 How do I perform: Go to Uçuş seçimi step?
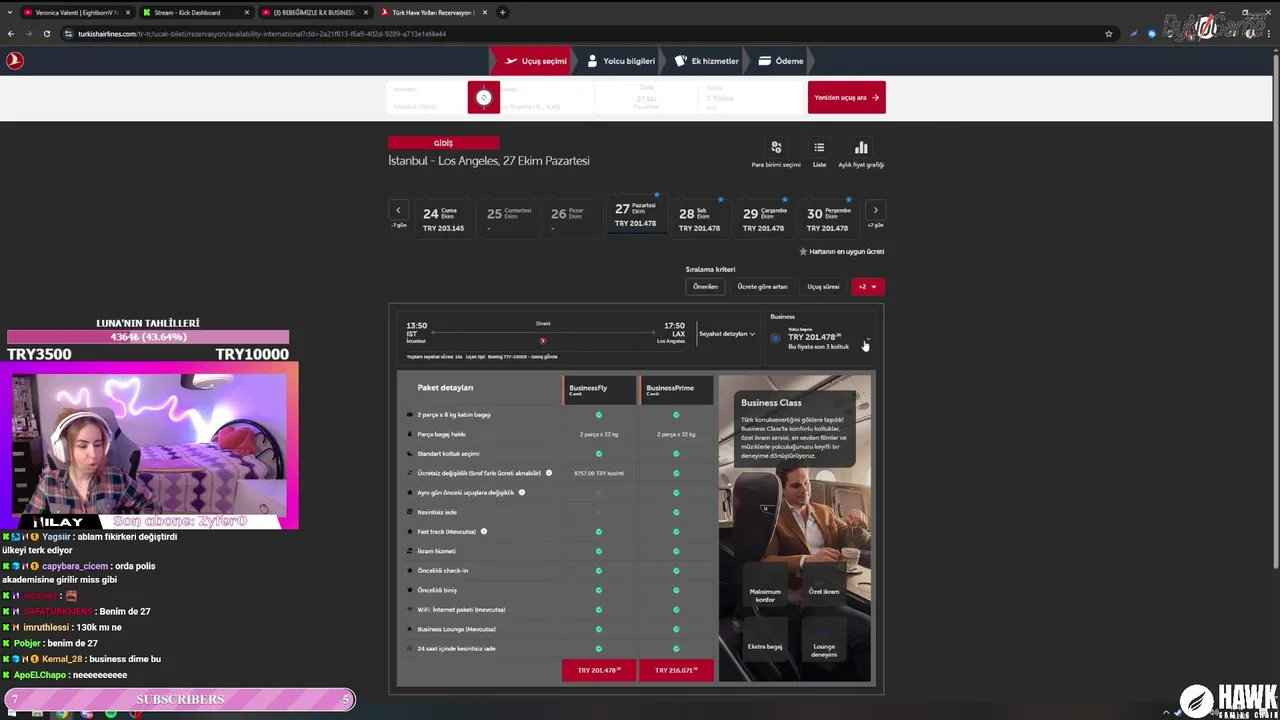pos(536,61)
